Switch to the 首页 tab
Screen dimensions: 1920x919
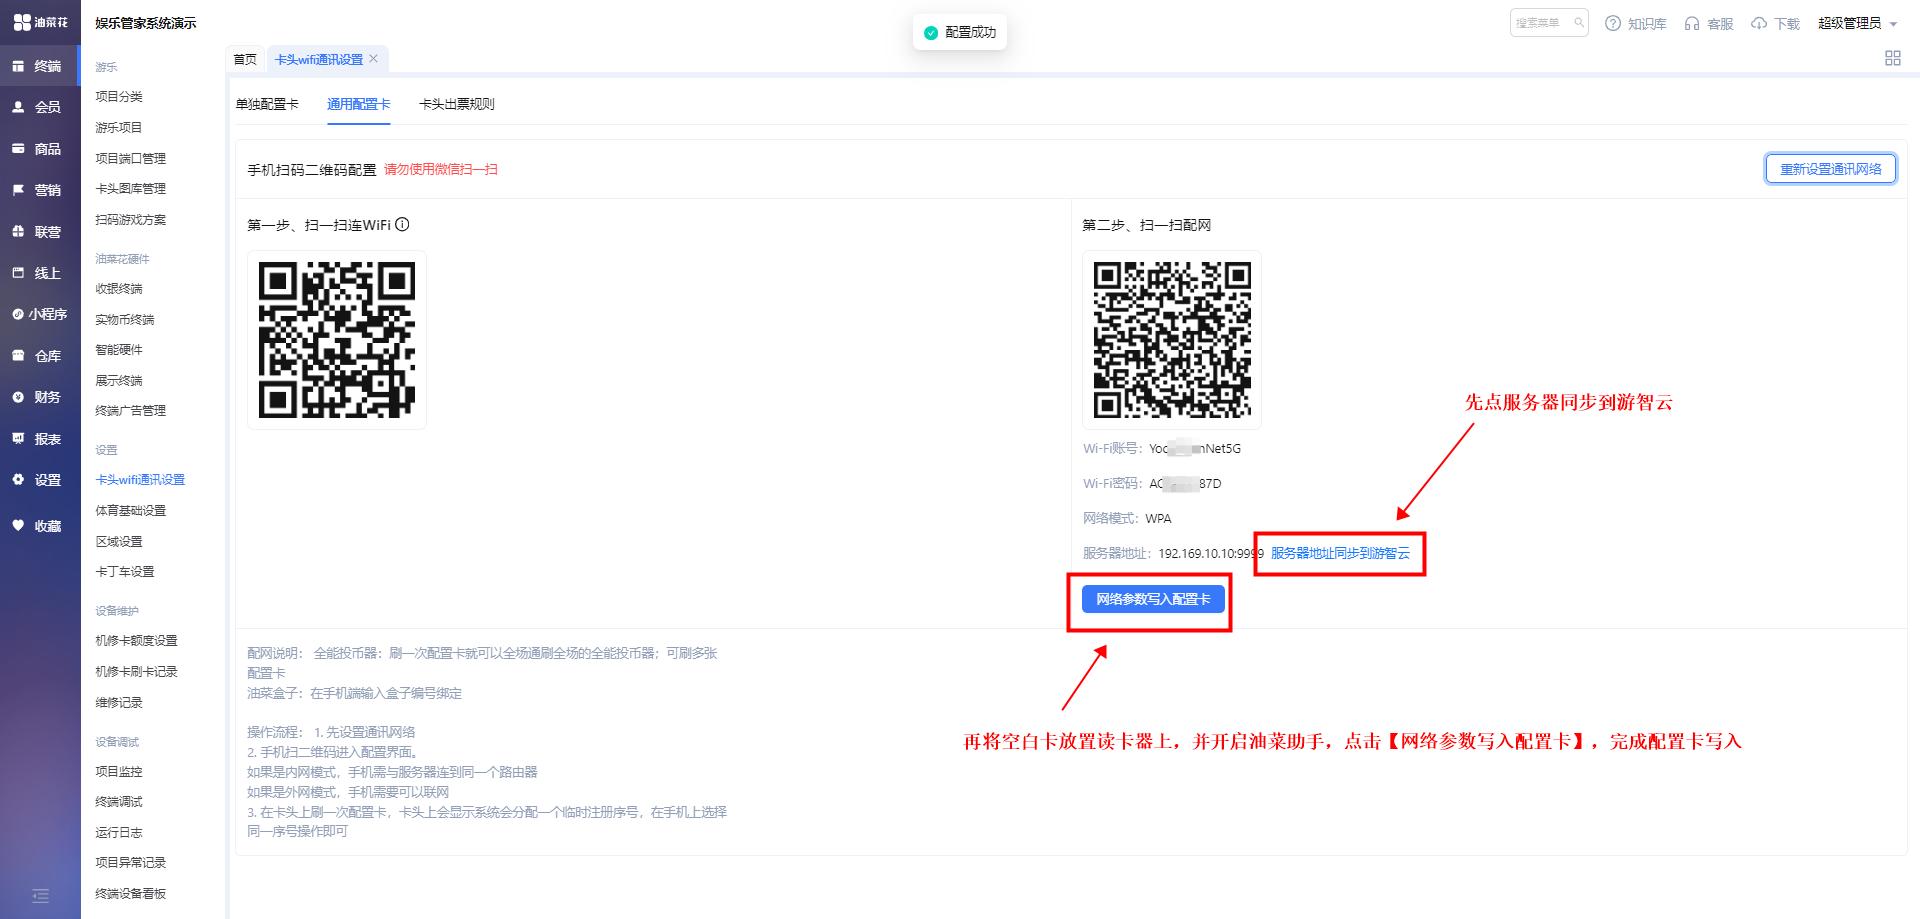click(x=245, y=59)
